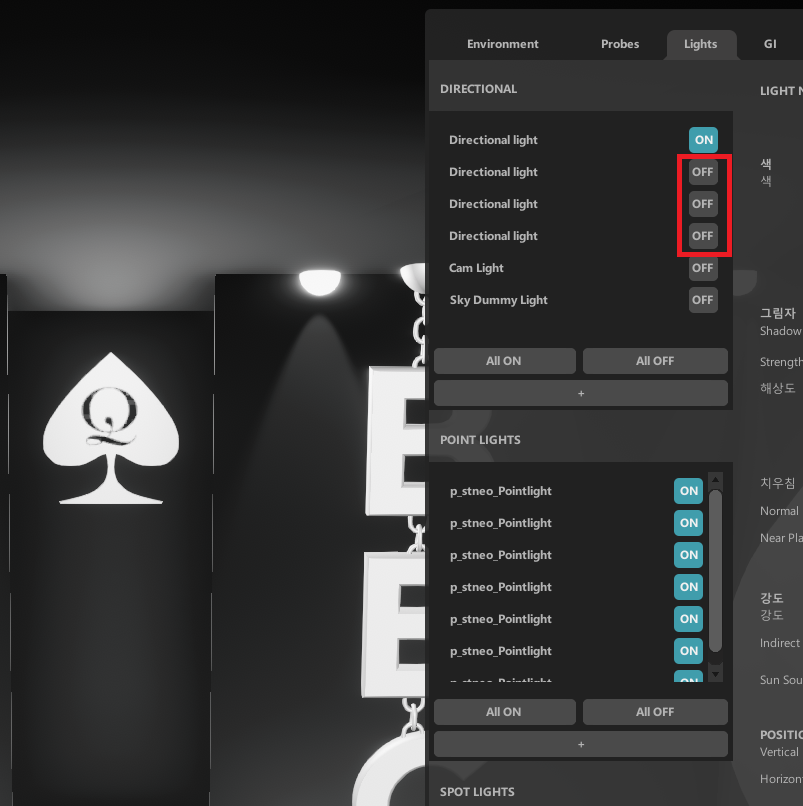
Task: Click the 치우침 bias heading
Action: coord(778,483)
